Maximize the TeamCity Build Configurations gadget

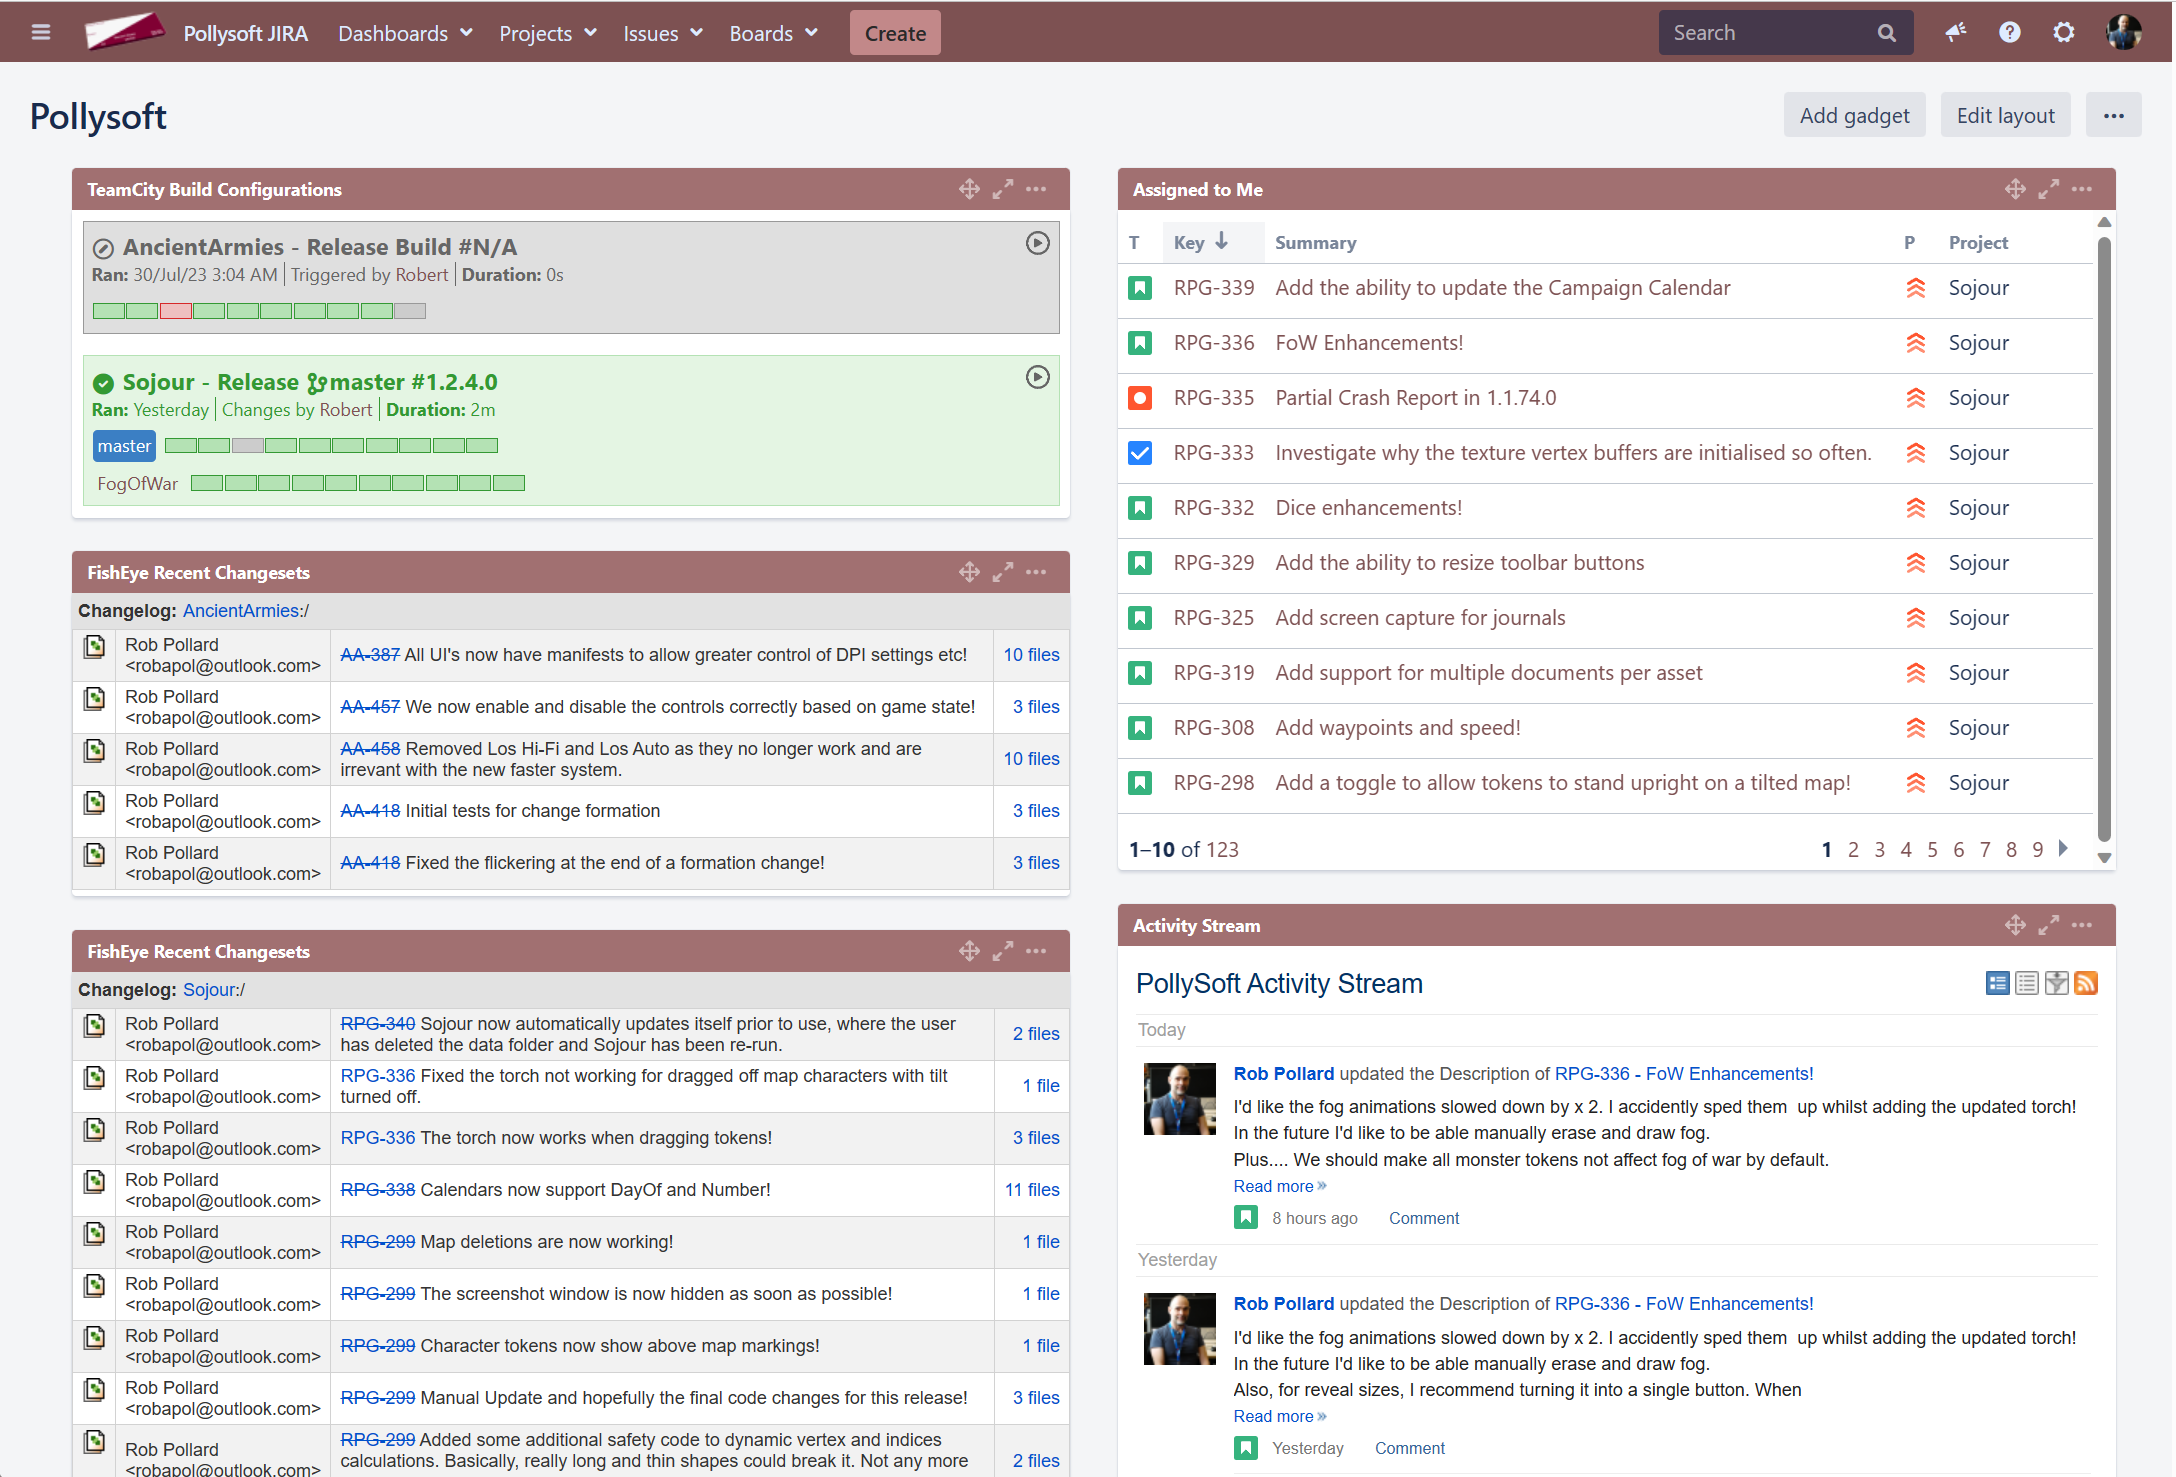[1002, 189]
